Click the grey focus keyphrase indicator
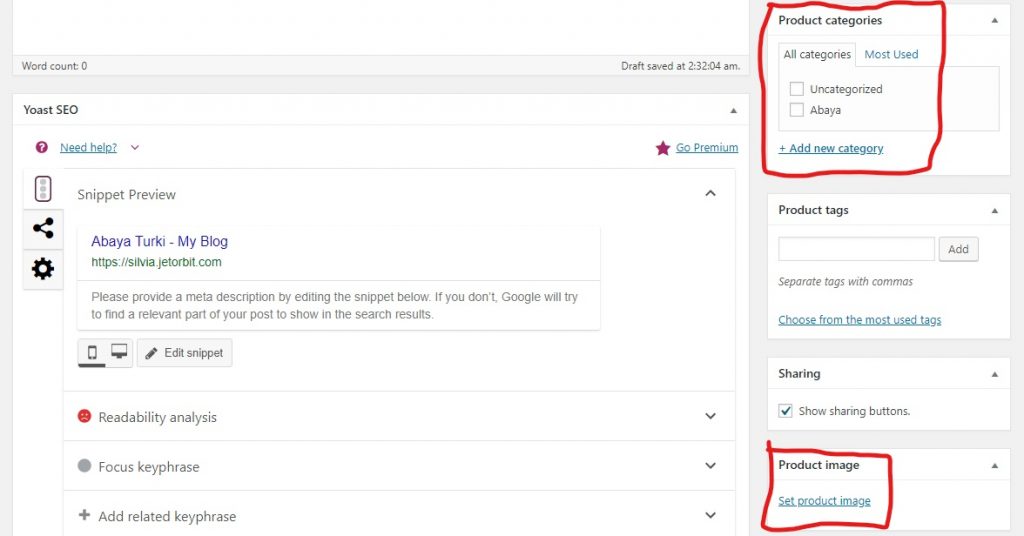 tap(84, 465)
